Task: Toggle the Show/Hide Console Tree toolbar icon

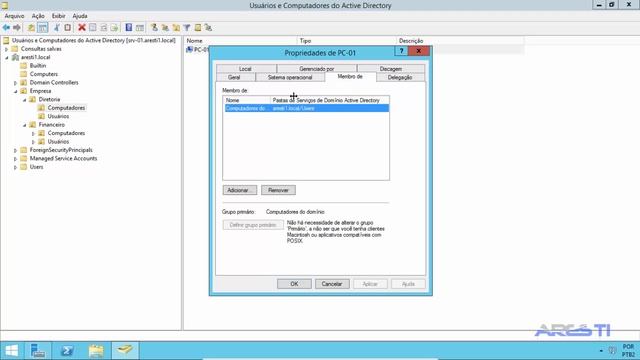Action: click(42, 28)
